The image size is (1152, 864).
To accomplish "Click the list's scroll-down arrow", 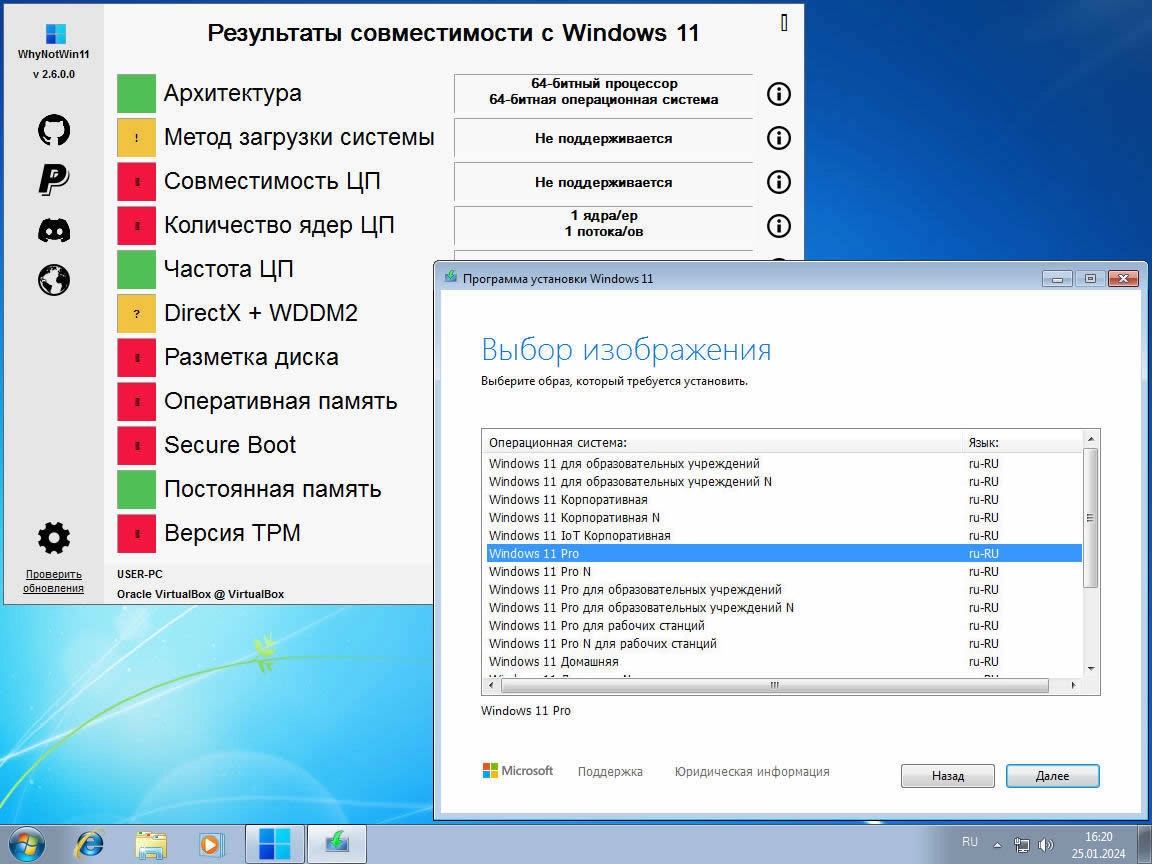I will pos(1091,669).
